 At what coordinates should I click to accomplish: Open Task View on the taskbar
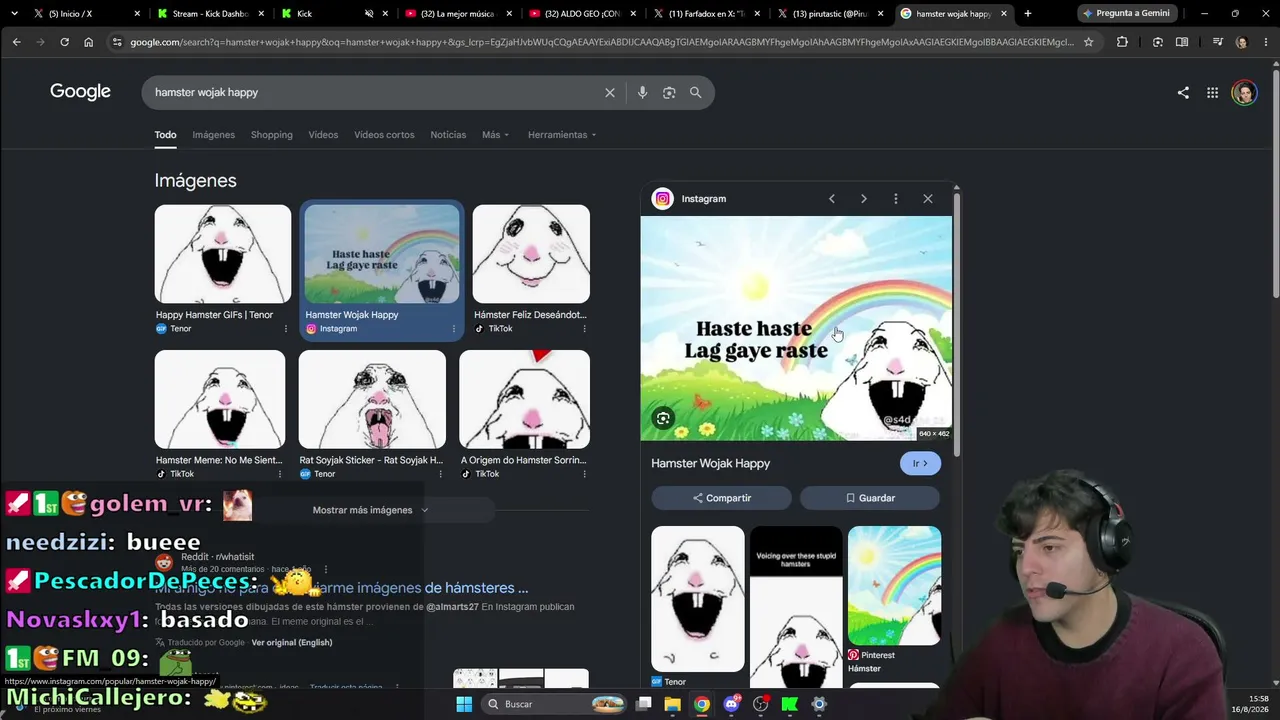(644, 704)
